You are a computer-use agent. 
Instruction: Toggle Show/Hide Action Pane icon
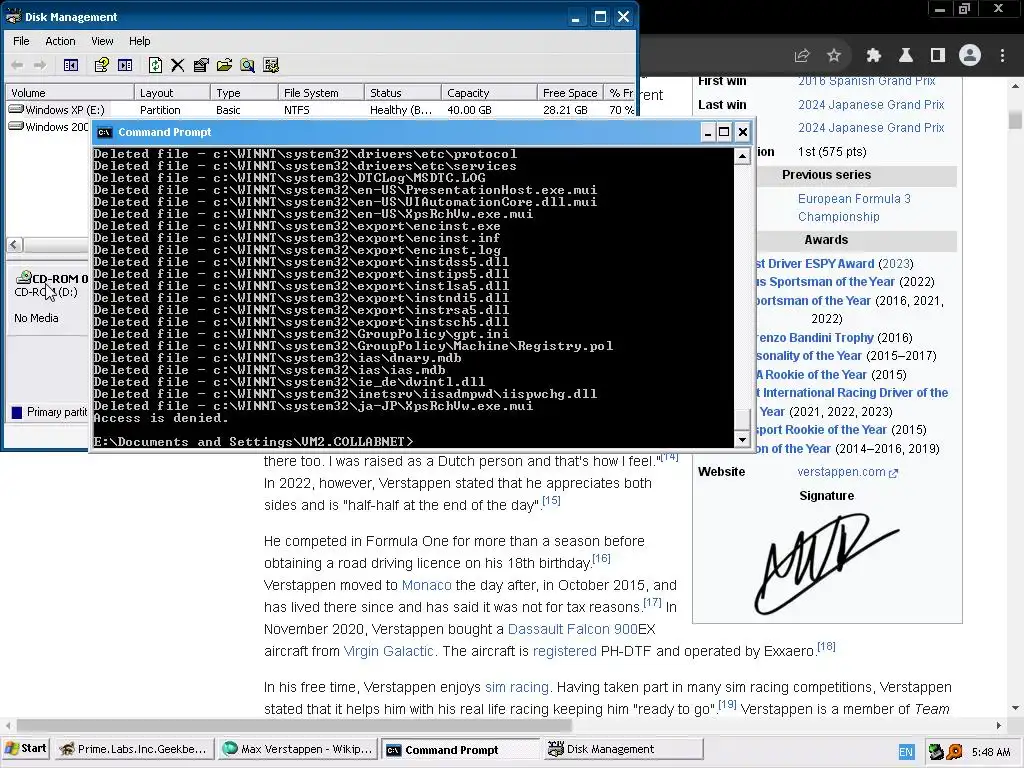pyautogui.click(x=125, y=65)
